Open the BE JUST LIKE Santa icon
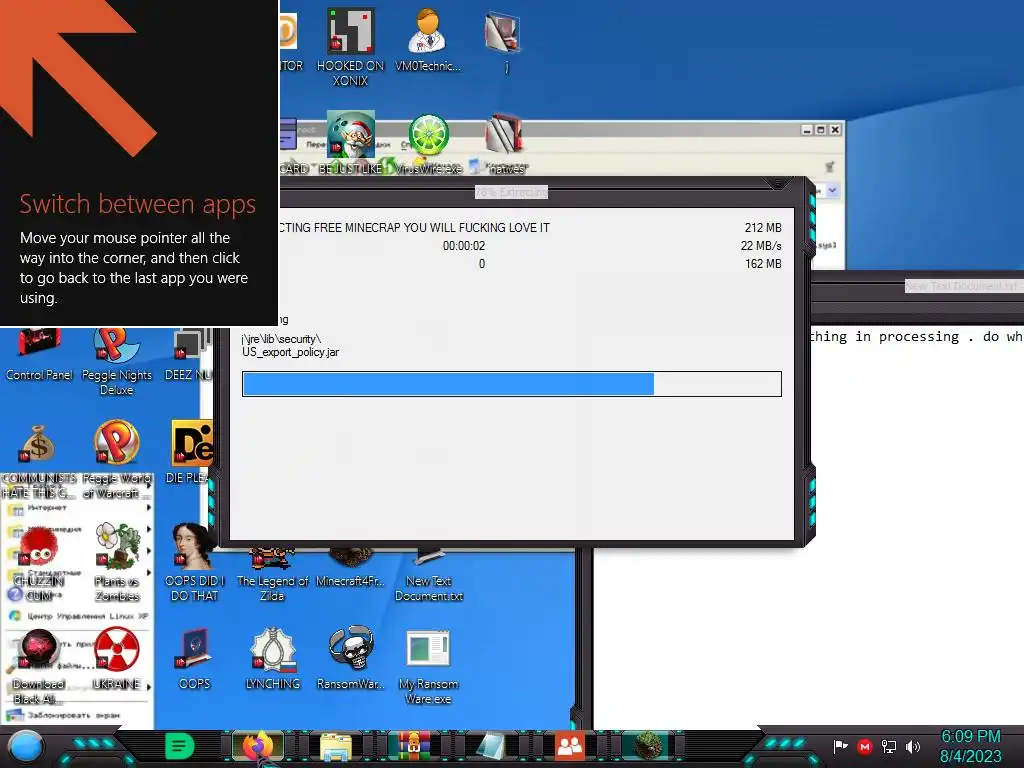1024x768 pixels. pyautogui.click(x=351, y=143)
